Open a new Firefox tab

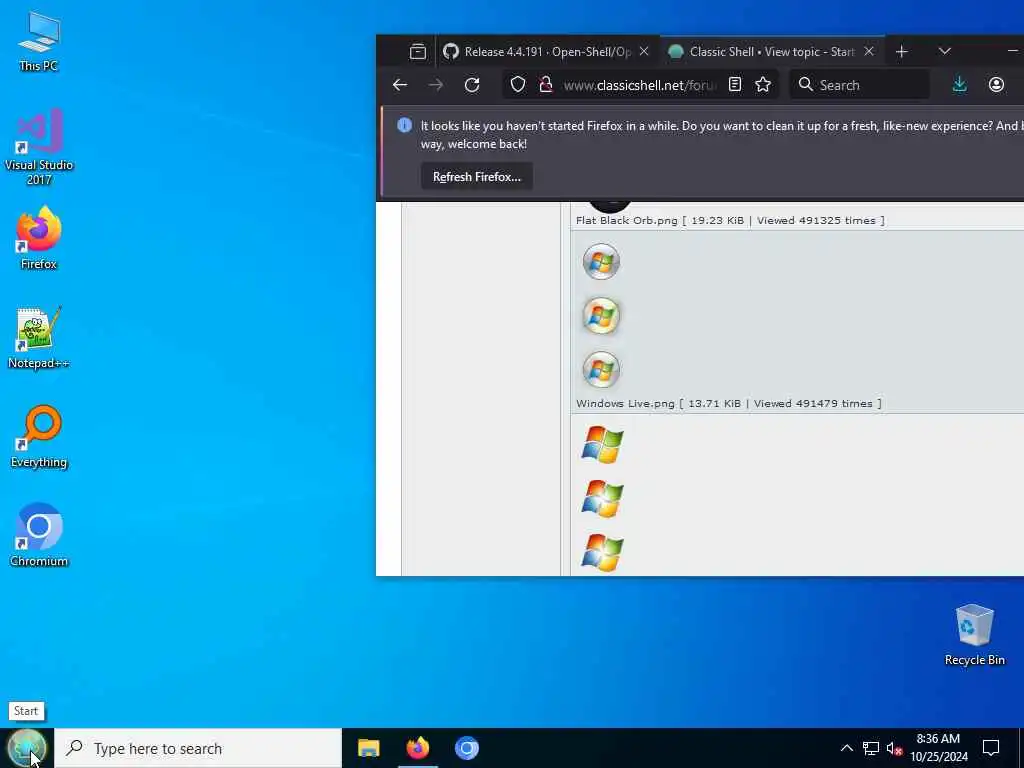pyautogui.click(x=902, y=52)
